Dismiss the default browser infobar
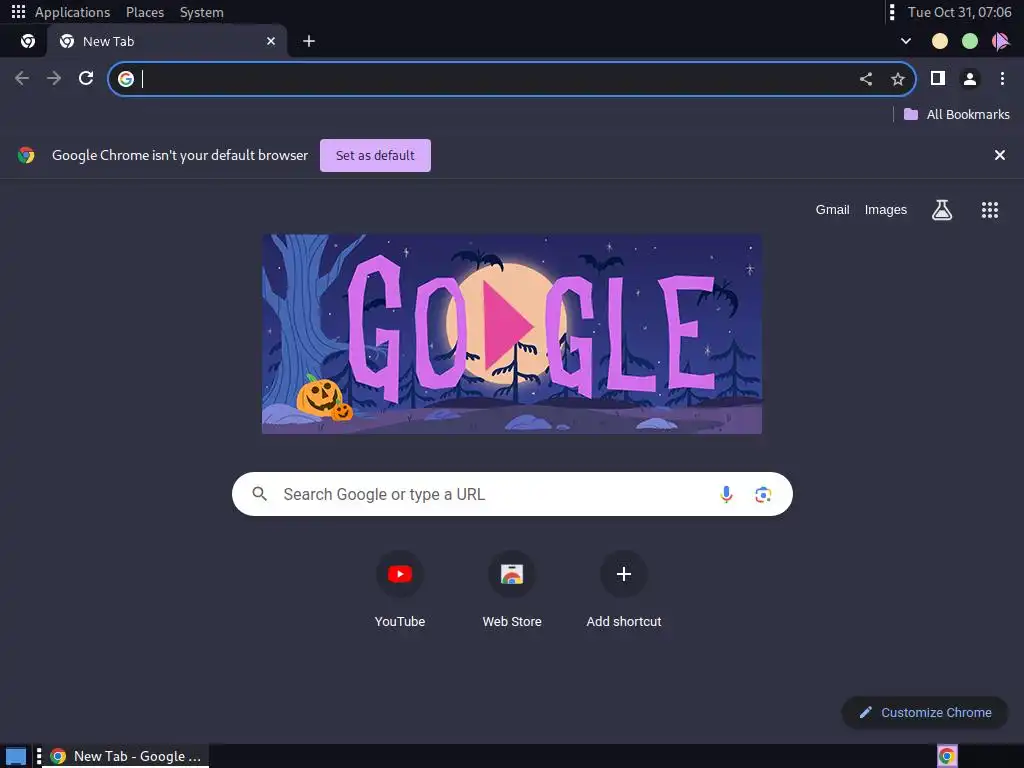1024x768 pixels. pyautogui.click(x=1000, y=155)
